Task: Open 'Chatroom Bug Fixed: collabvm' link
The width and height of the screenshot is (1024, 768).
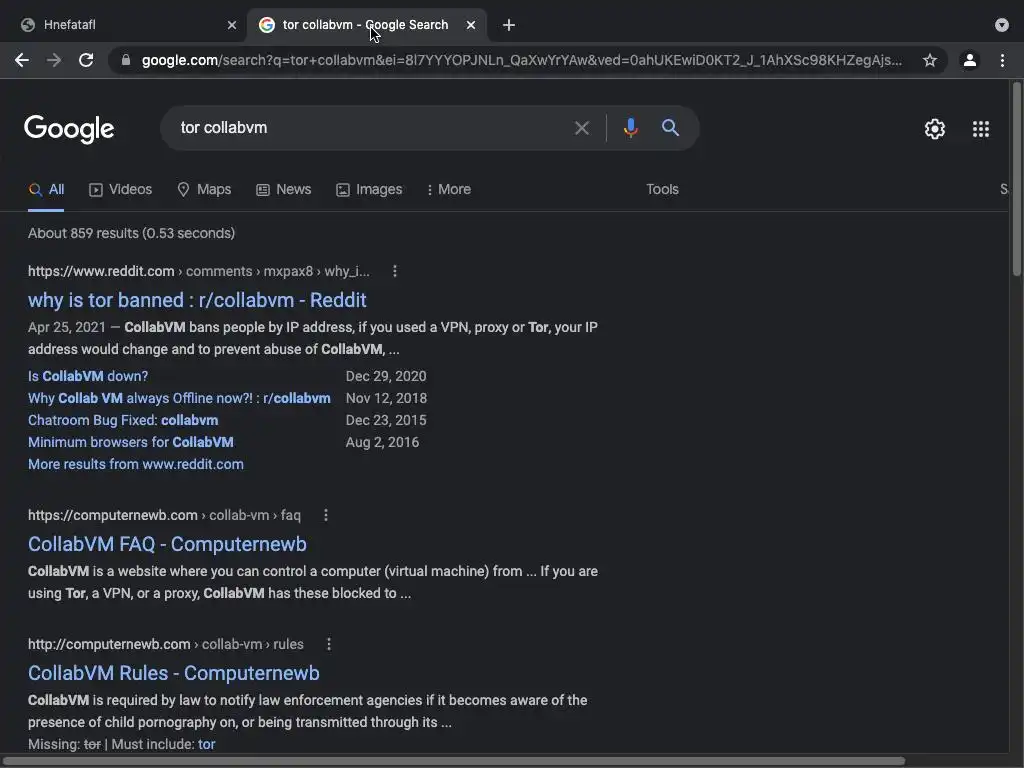Action: (x=123, y=420)
